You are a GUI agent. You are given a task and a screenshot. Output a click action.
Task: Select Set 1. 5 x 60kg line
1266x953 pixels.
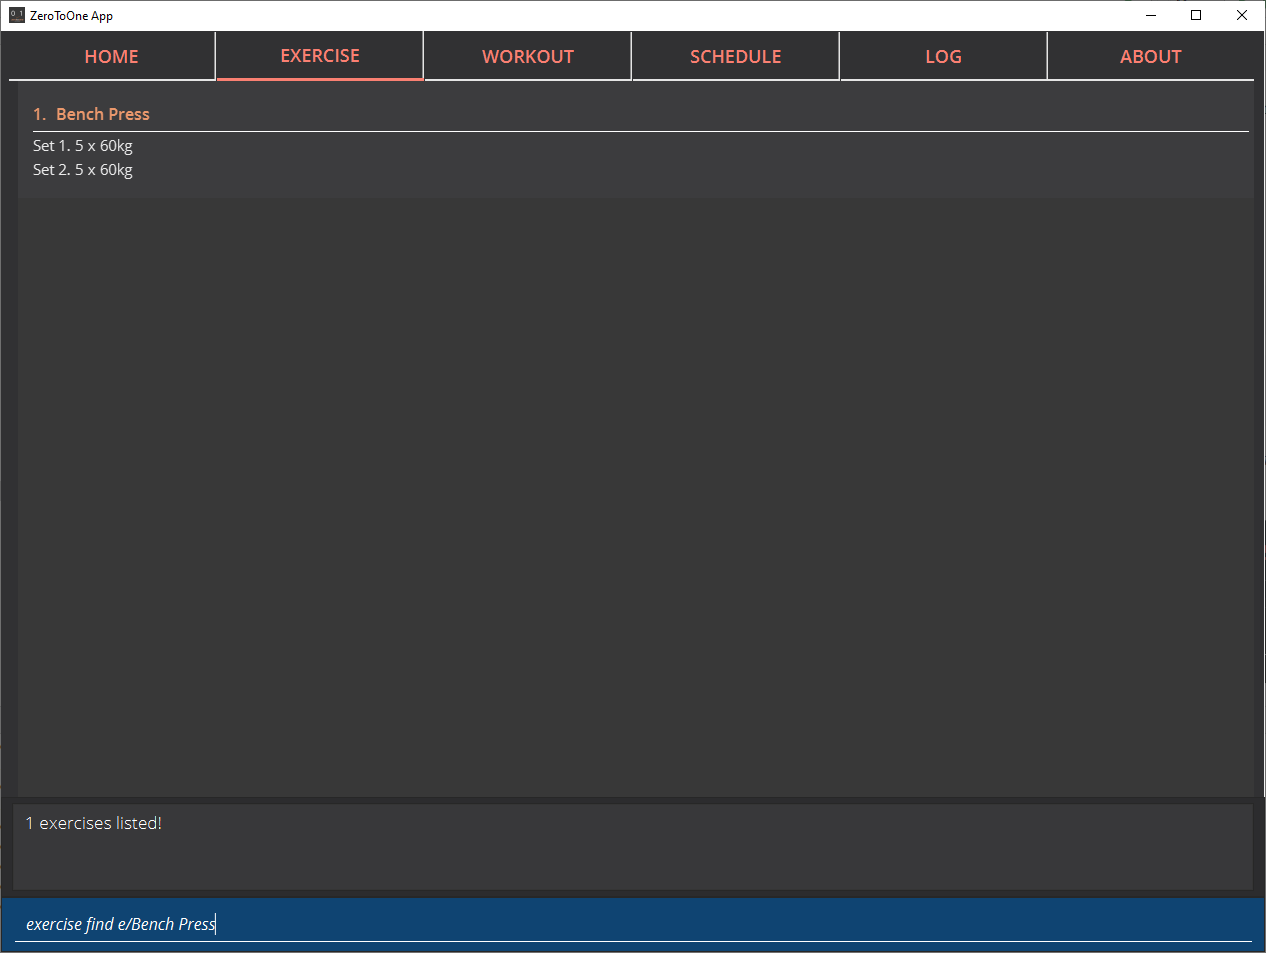tap(83, 146)
